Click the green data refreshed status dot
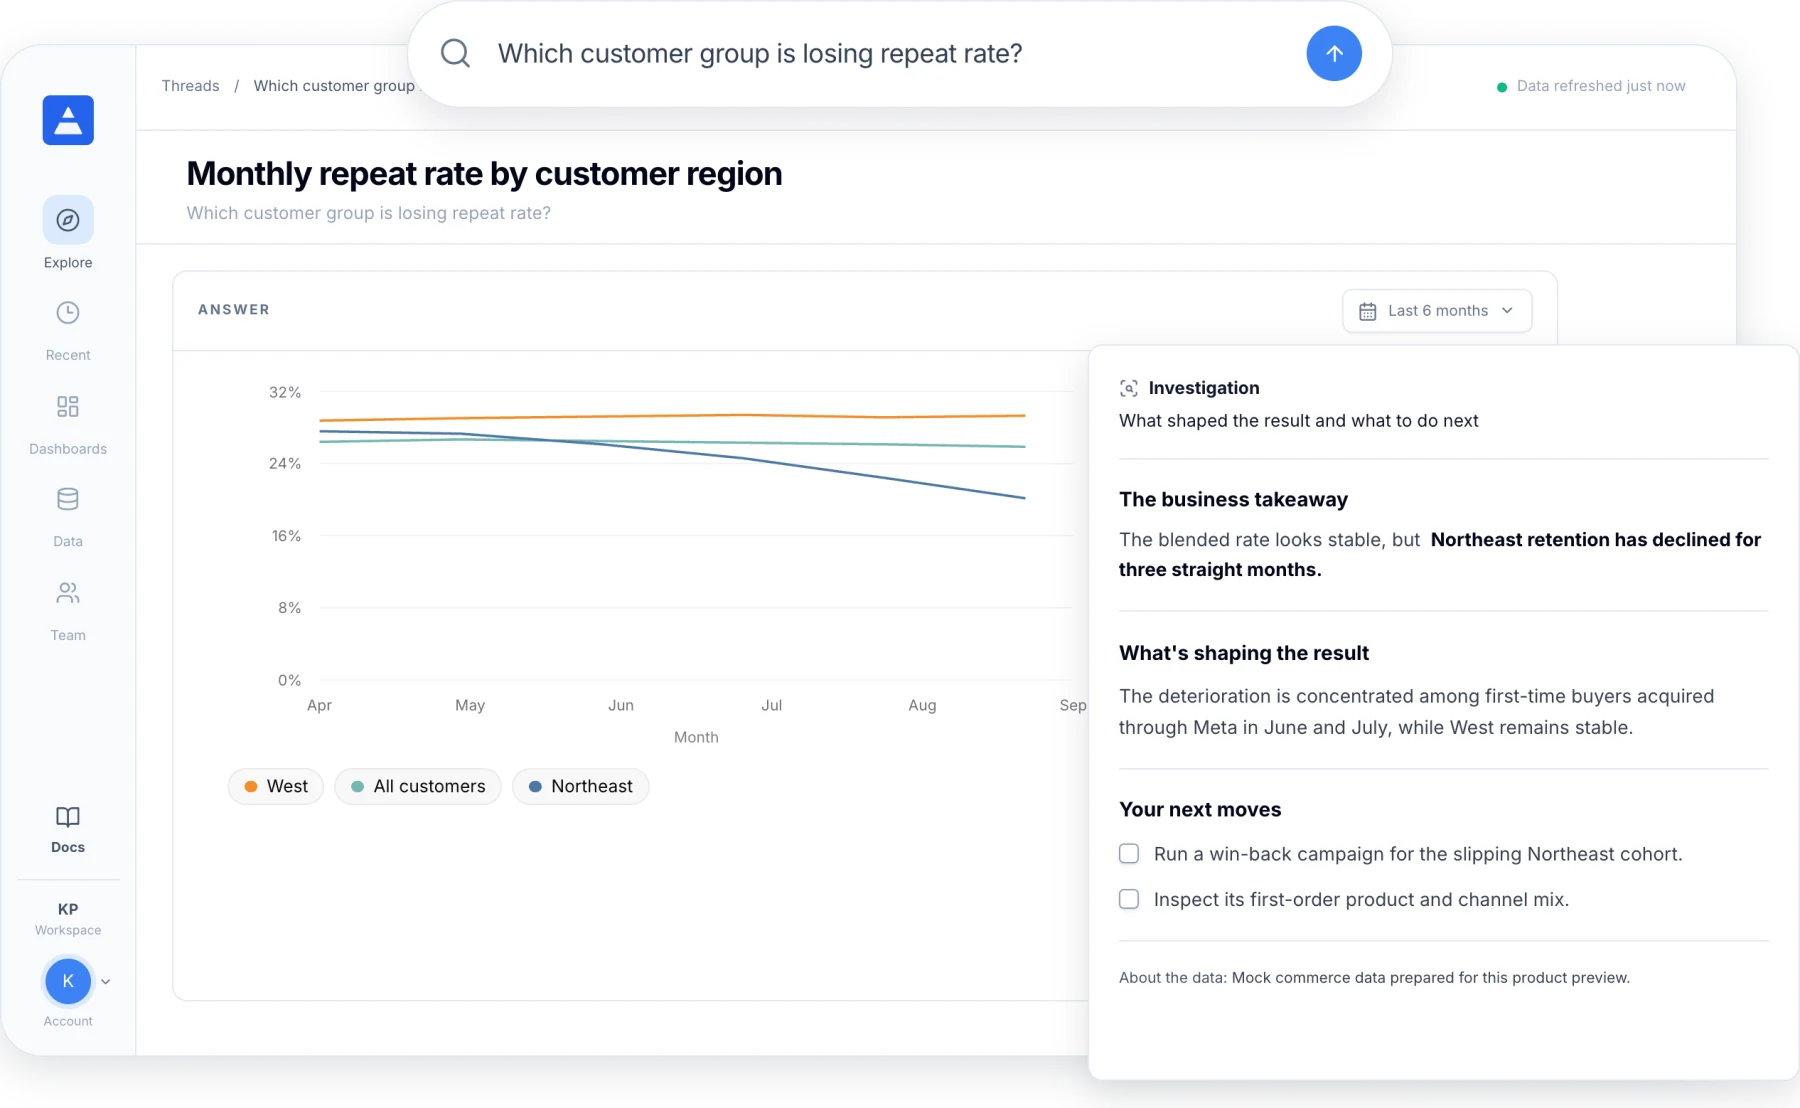This screenshot has width=1800, height=1108. point(1501,87)
